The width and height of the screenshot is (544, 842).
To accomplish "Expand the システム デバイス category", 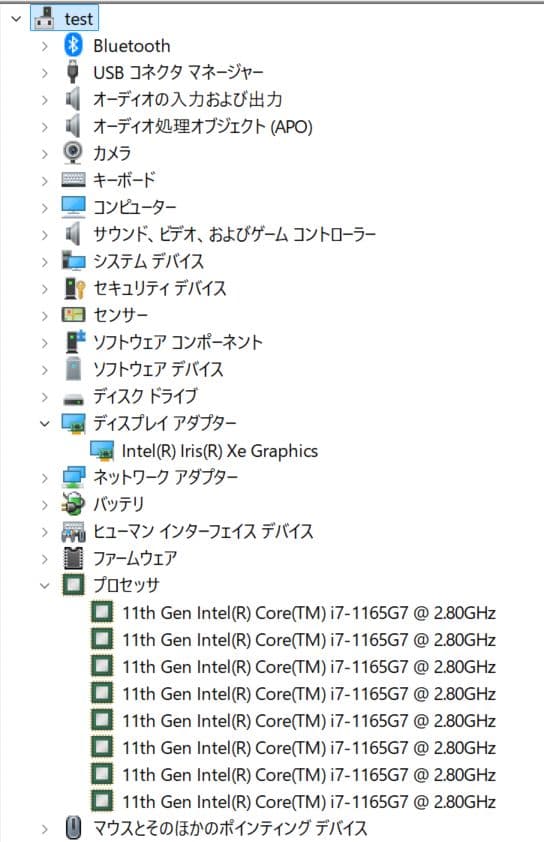I will click(45, 262).
